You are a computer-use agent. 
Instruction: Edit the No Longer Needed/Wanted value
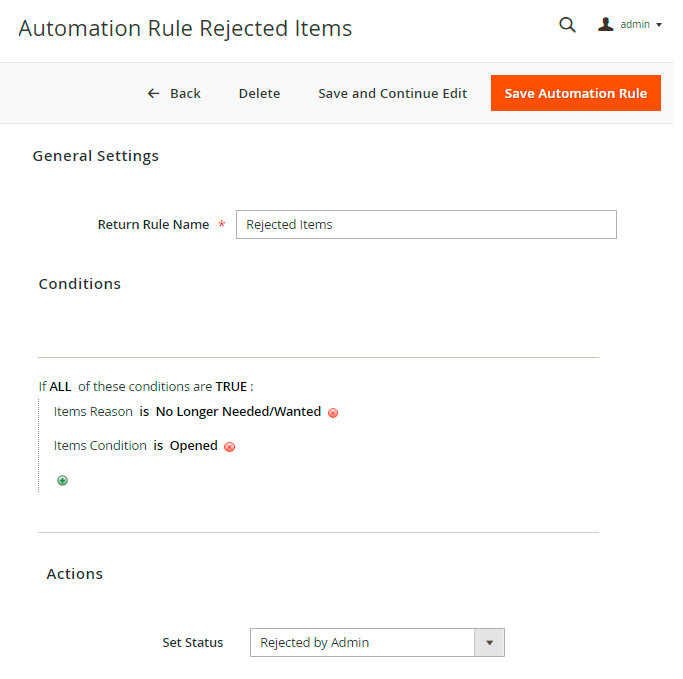(238, 411)
